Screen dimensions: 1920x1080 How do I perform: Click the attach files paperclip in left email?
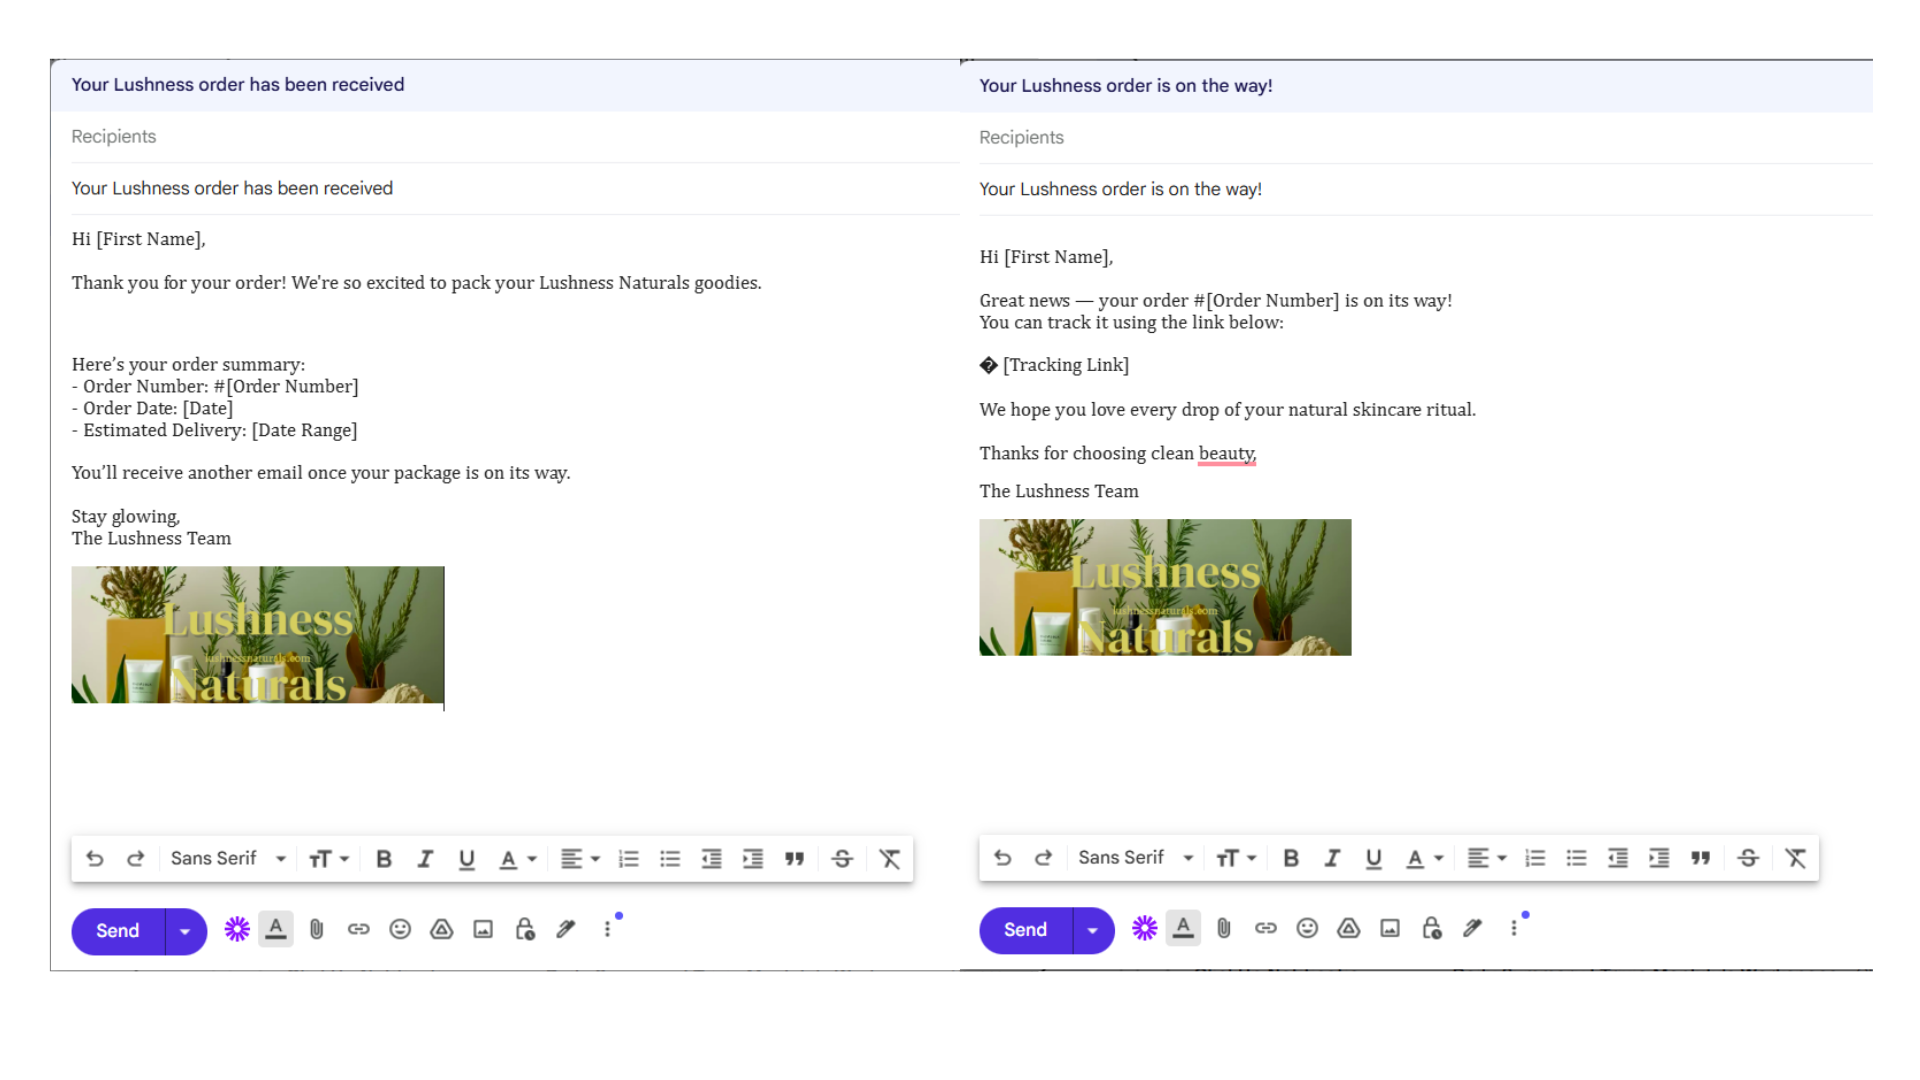[317, 930]
